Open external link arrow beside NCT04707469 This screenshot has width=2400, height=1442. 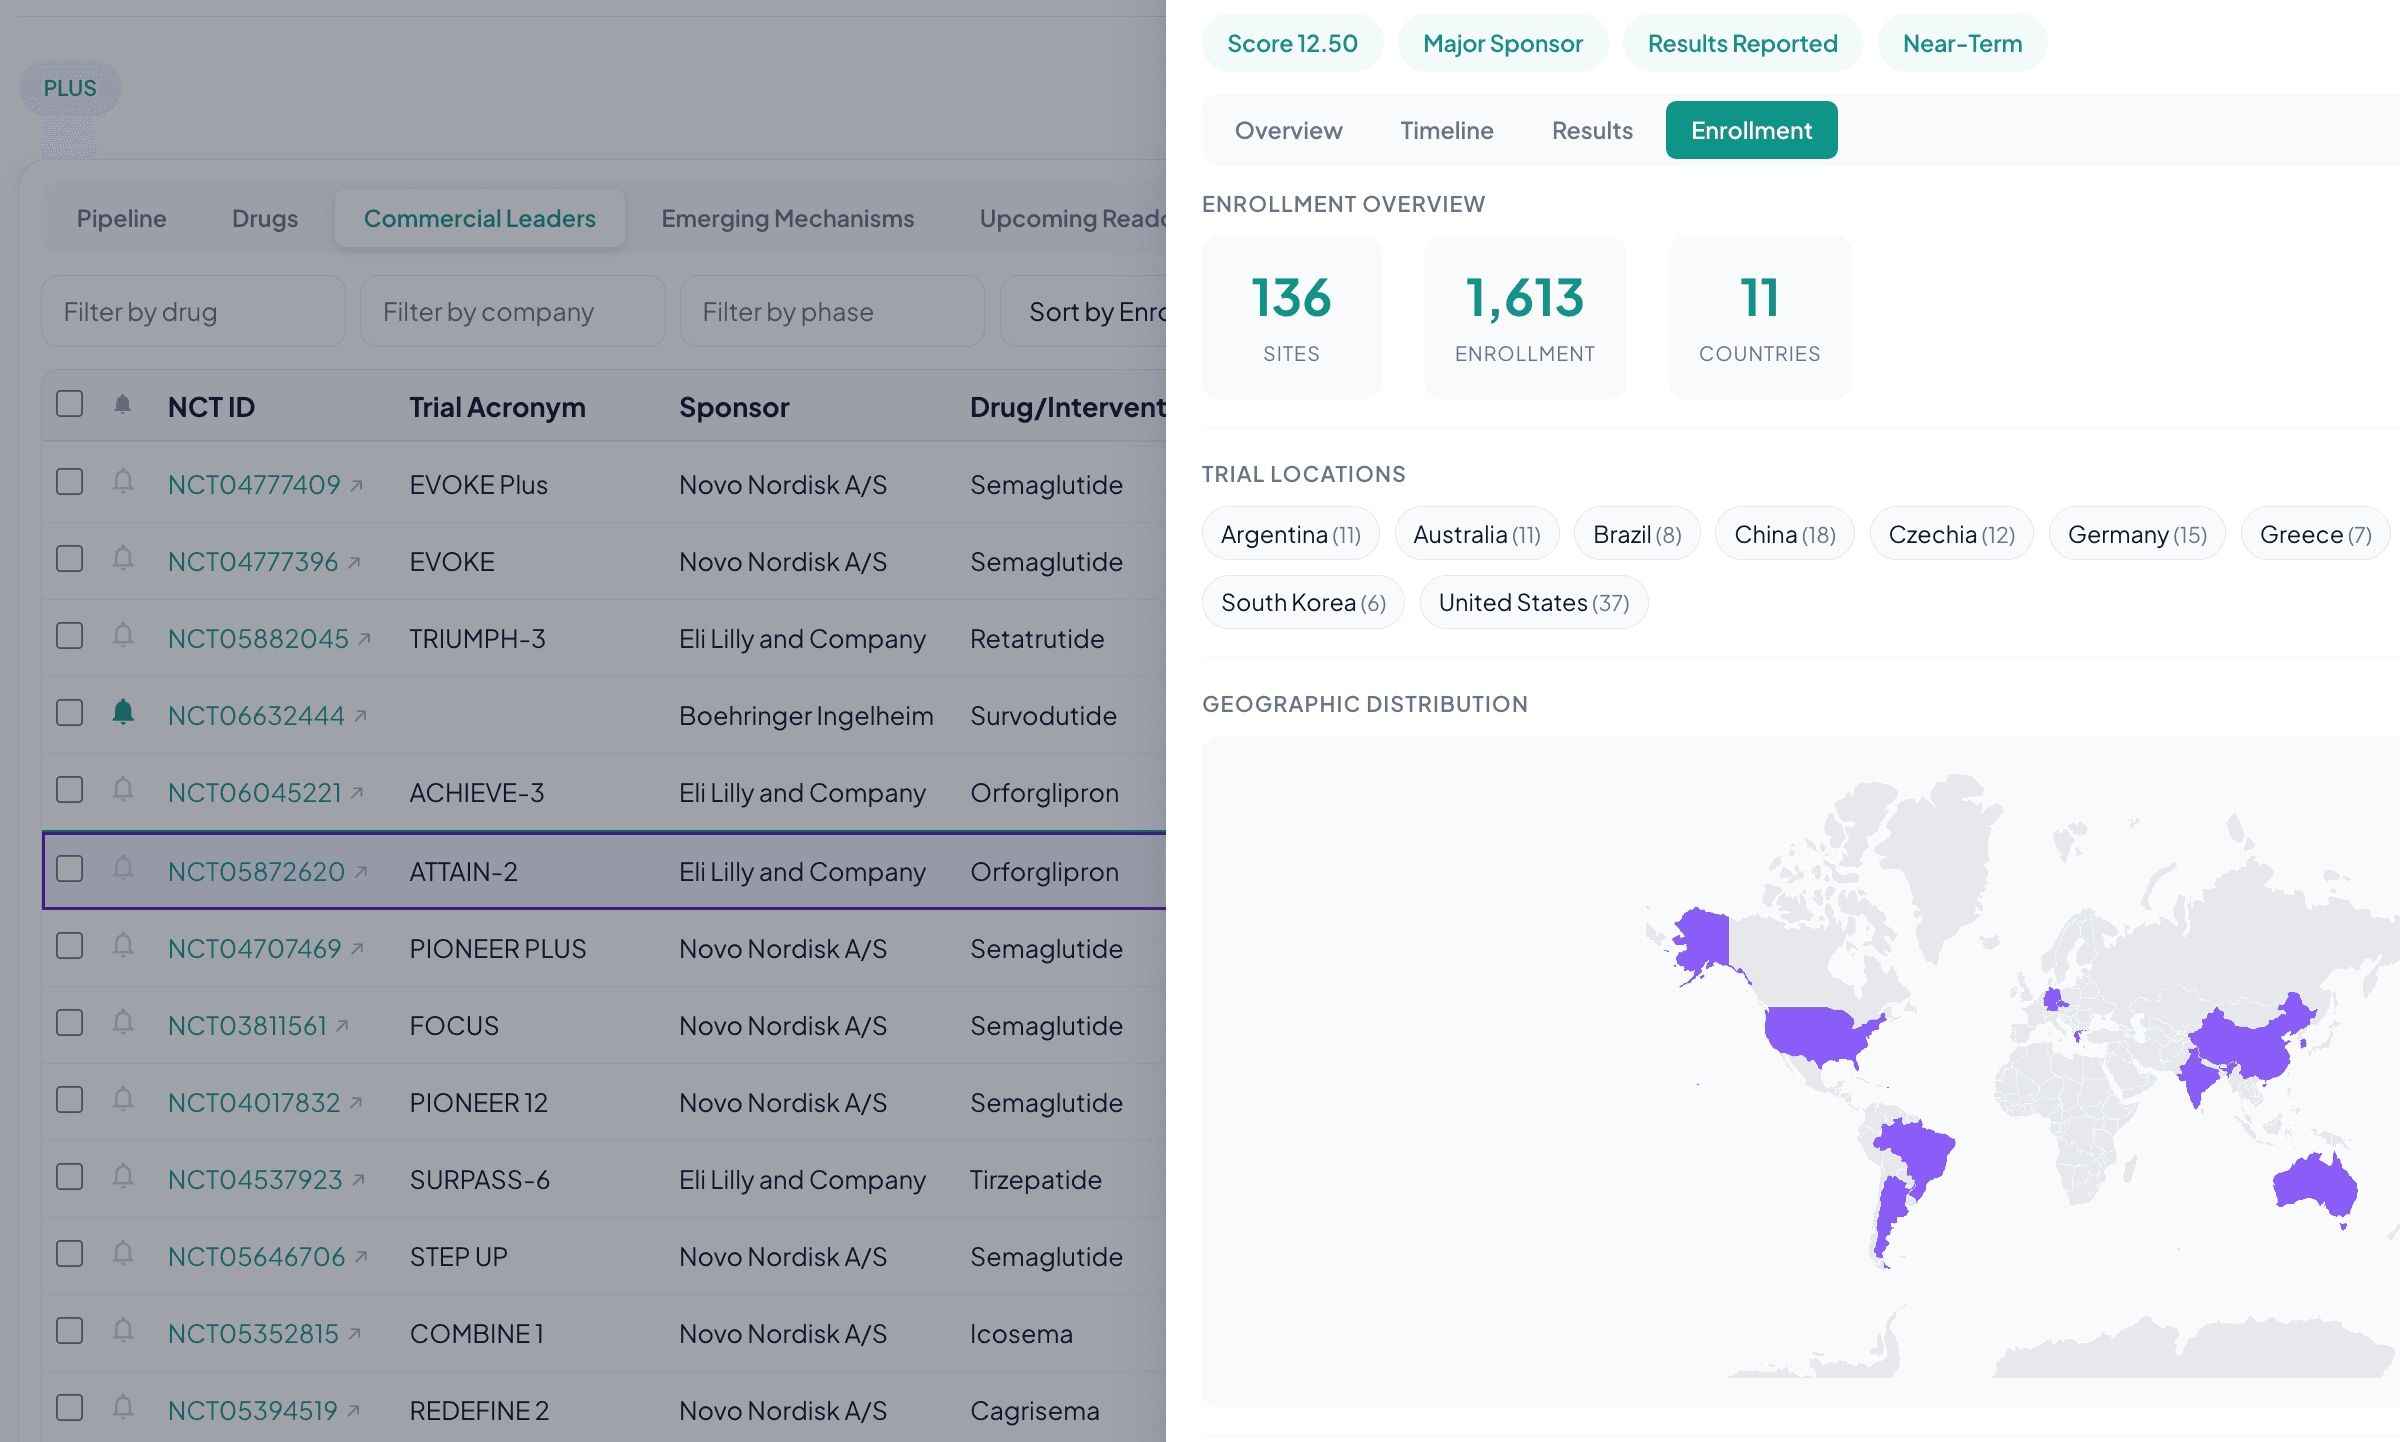357,949
